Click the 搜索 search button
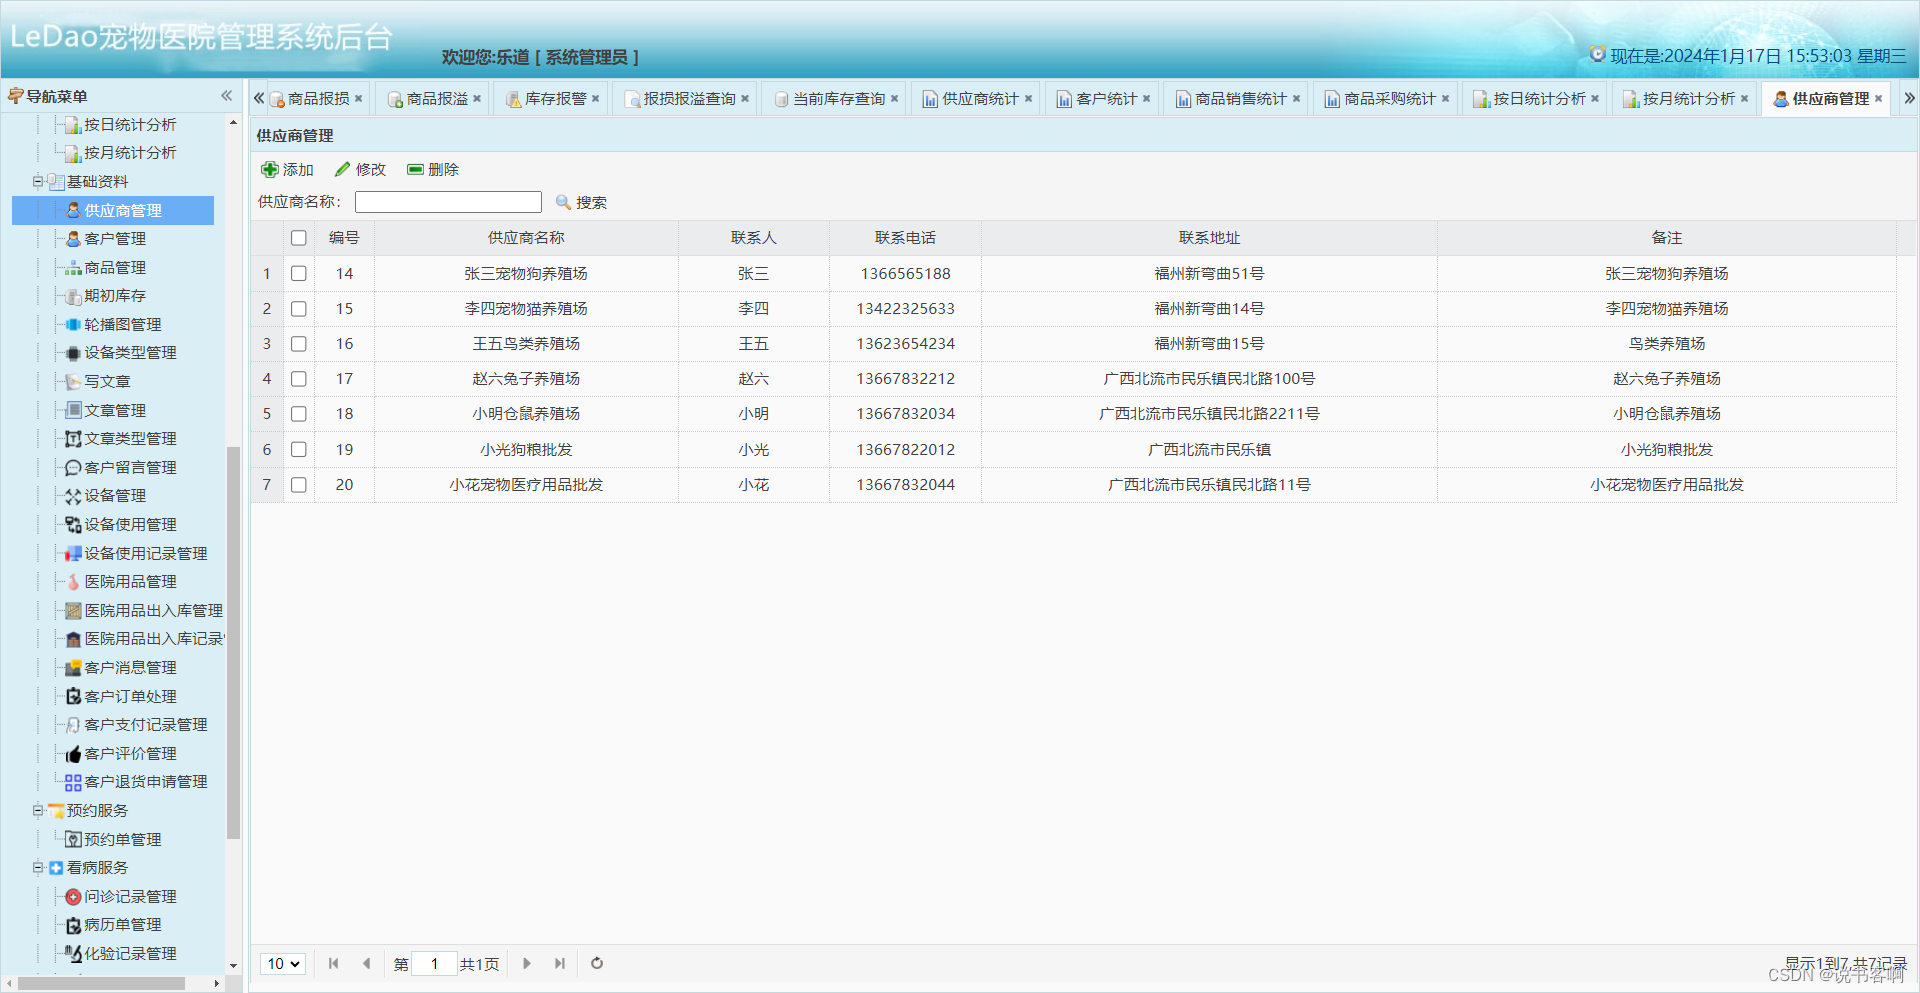This screenshot has height=993, width=1920. tap(592, 202)
